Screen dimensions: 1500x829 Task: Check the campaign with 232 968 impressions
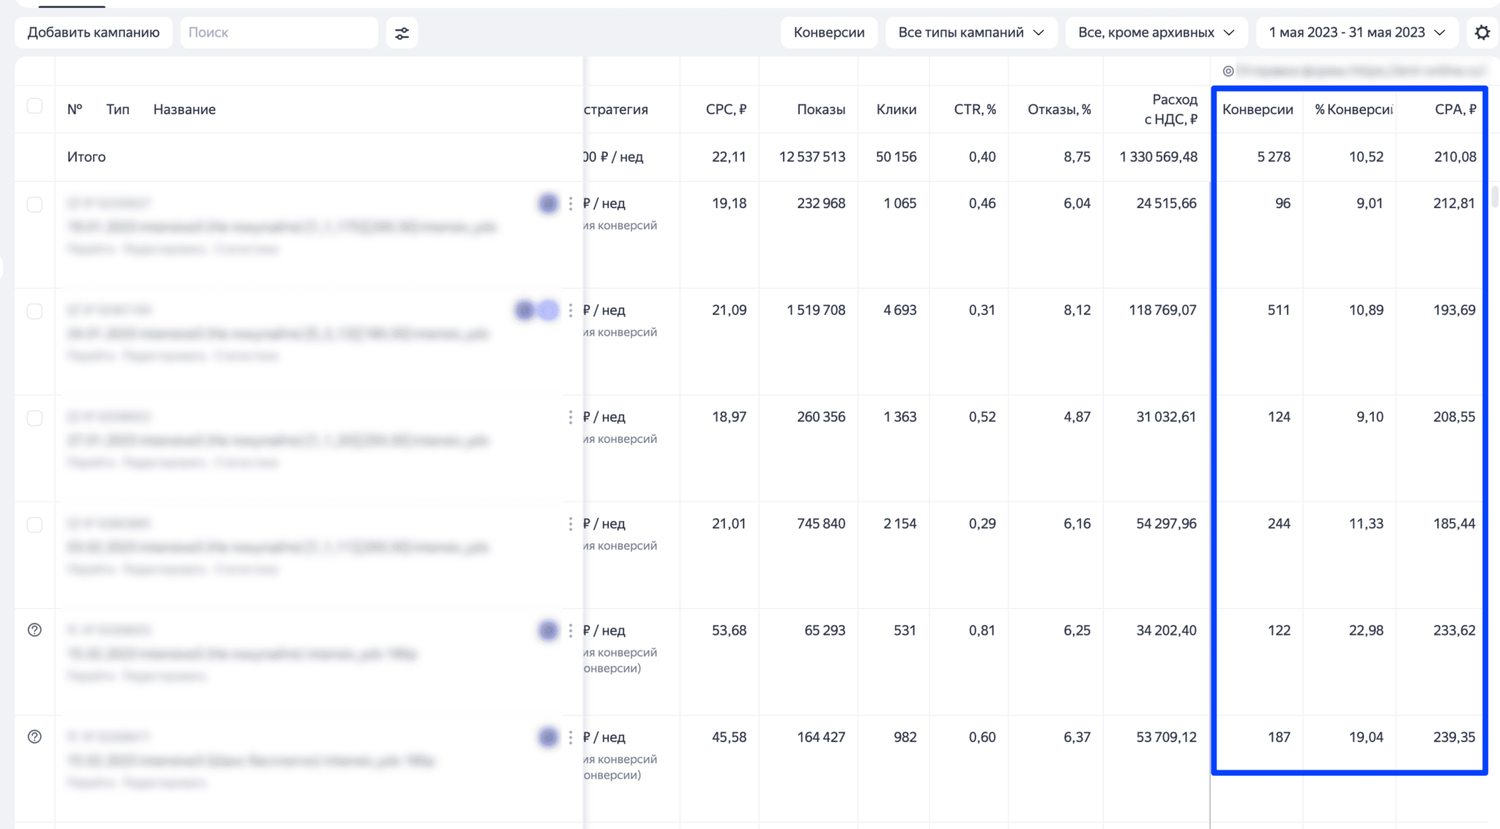pos(35,205)
